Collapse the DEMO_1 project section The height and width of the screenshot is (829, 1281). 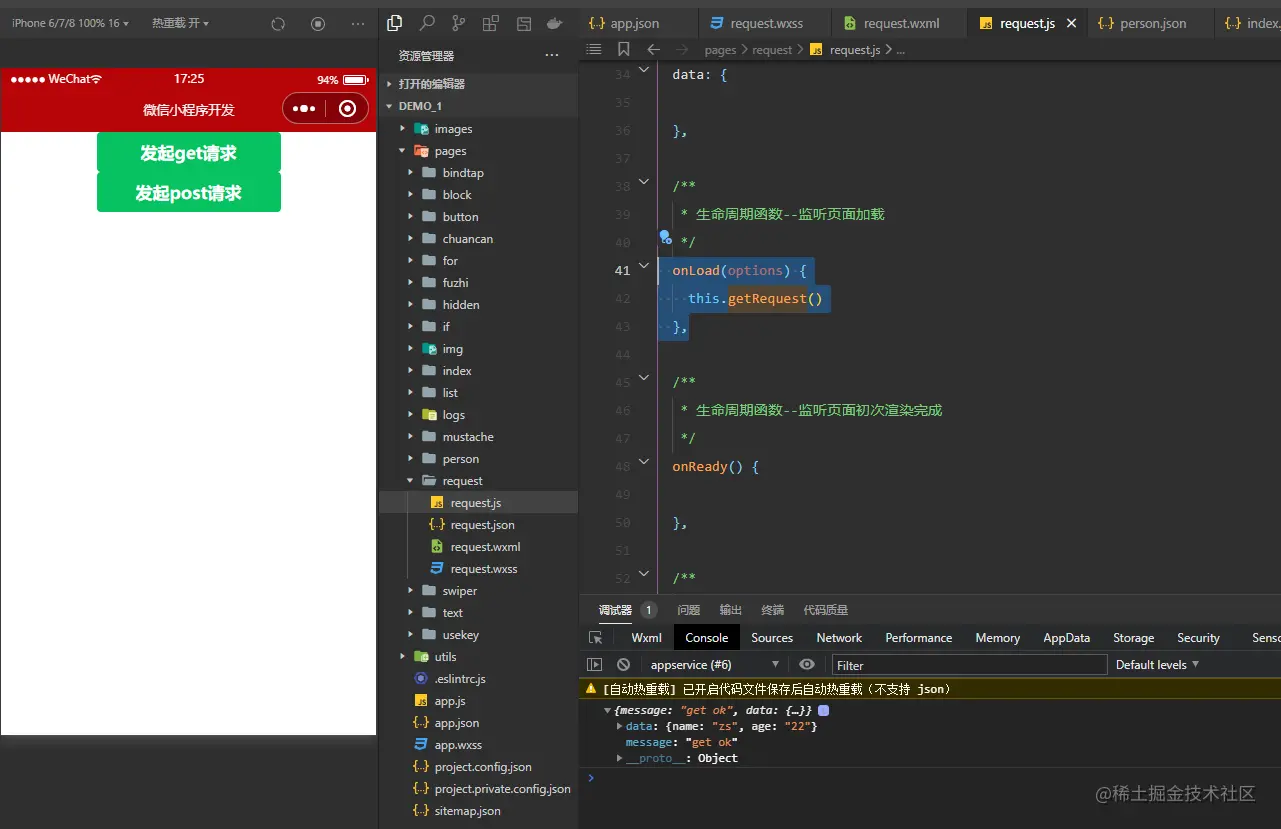(478, 106)
